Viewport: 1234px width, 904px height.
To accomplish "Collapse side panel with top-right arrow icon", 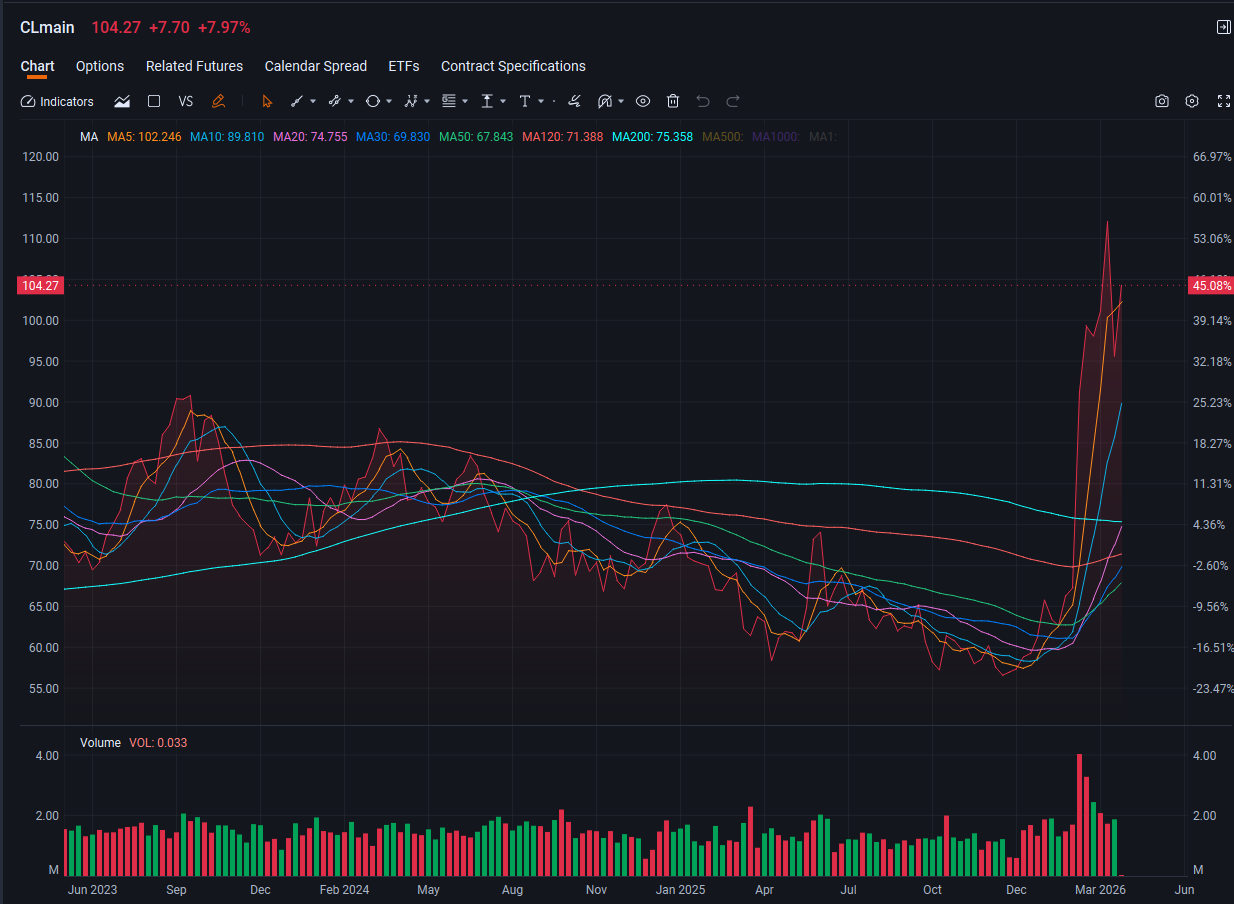I will point(1223,27).
